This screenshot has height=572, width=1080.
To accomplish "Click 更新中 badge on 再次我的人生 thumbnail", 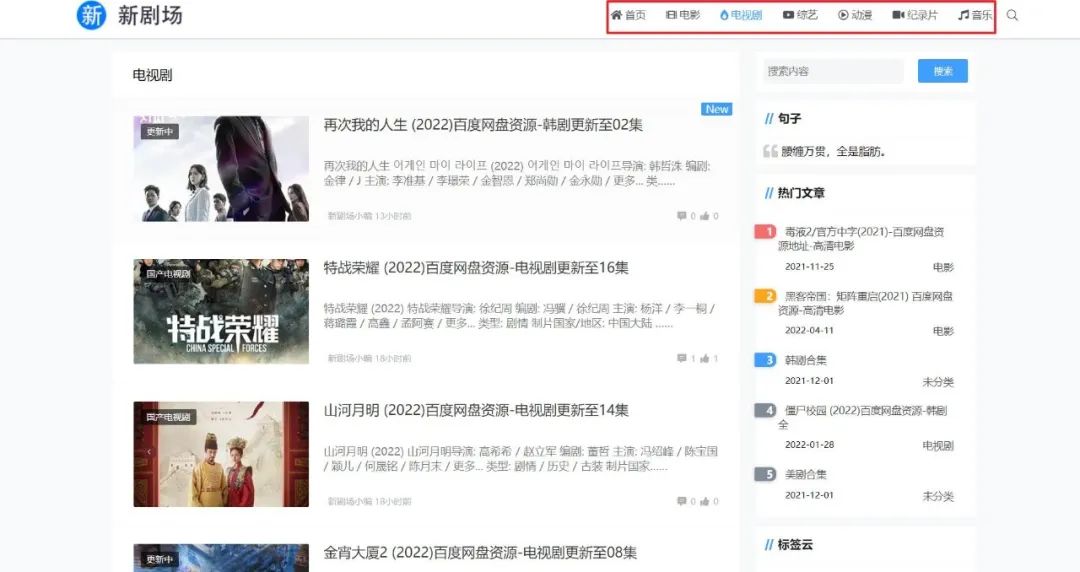I will 160,131.
